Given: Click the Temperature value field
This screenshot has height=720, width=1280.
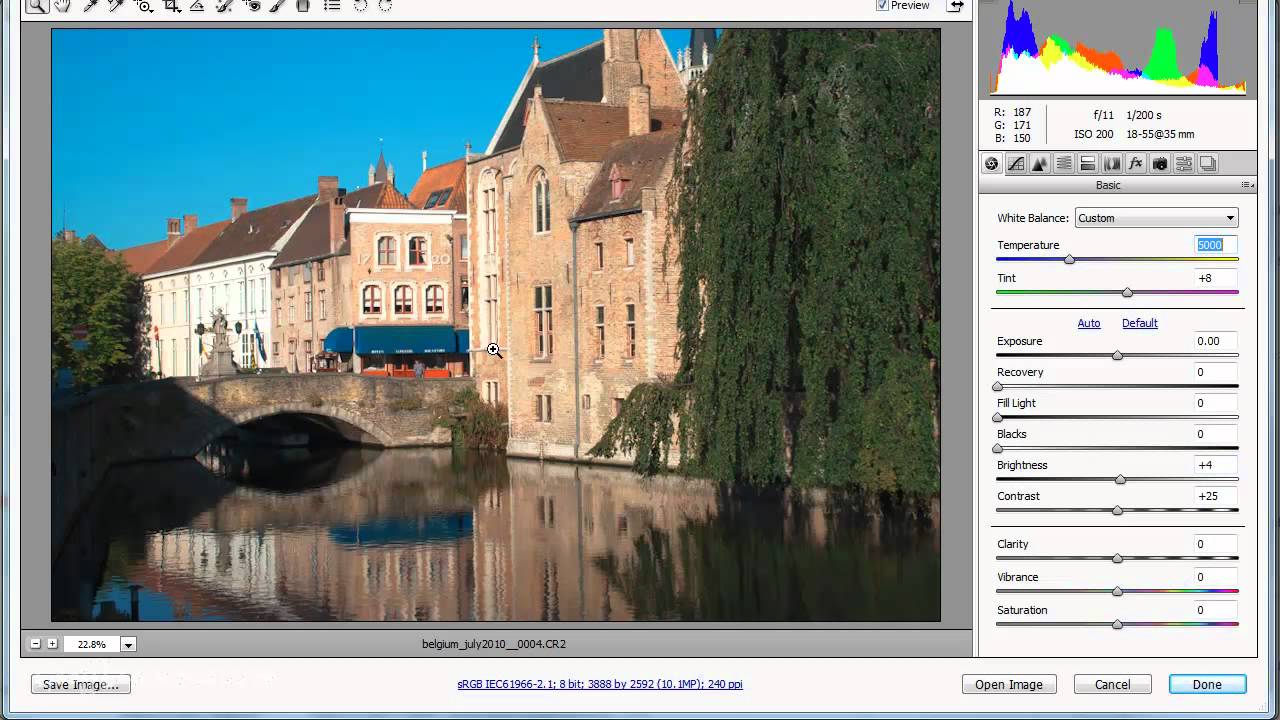Looking at the screenshot, I should 1216,245.
